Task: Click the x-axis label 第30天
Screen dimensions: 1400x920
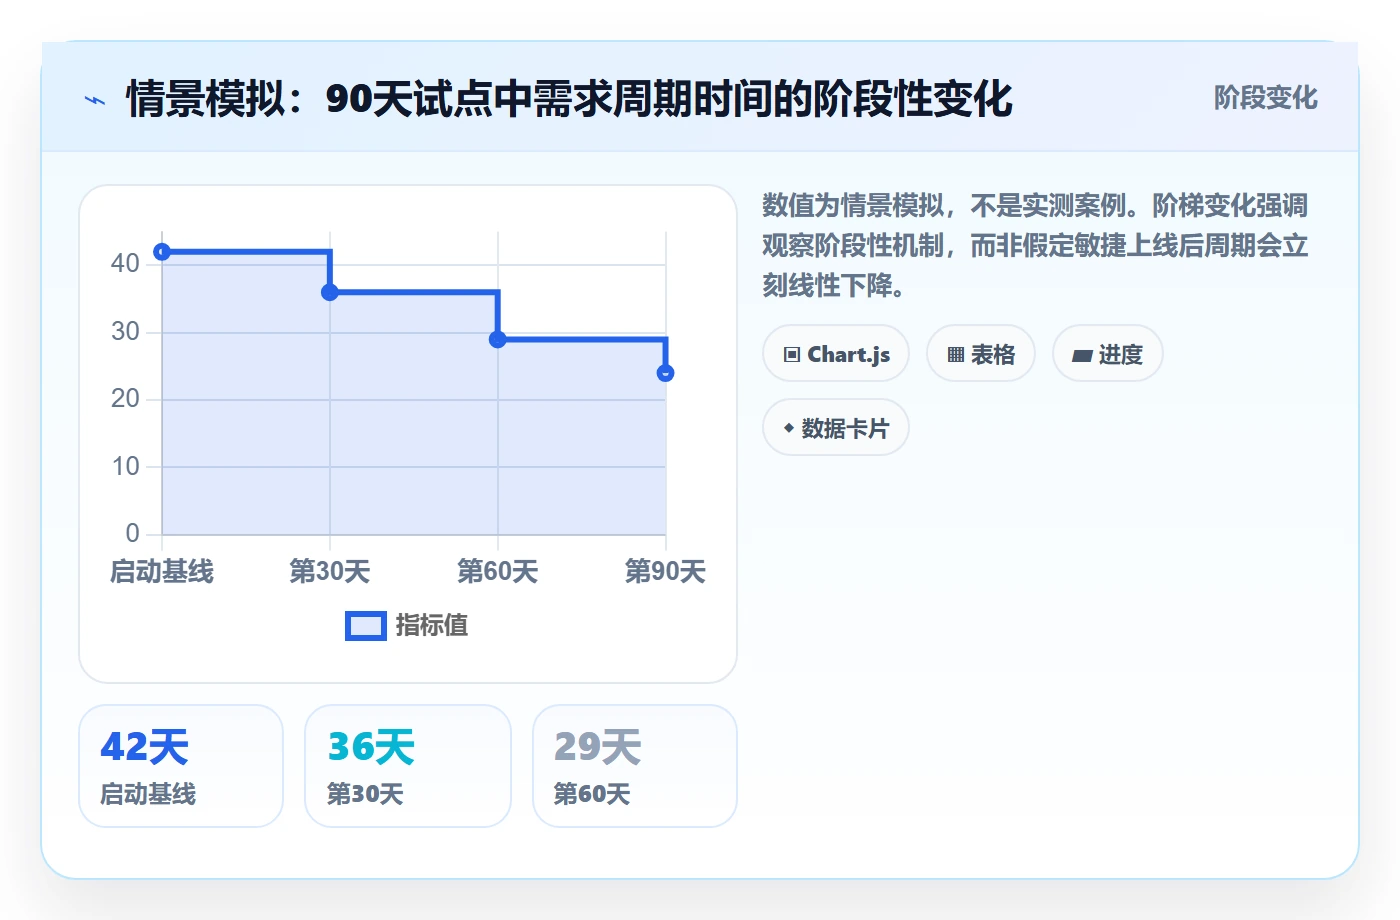Action: point(330,572)
